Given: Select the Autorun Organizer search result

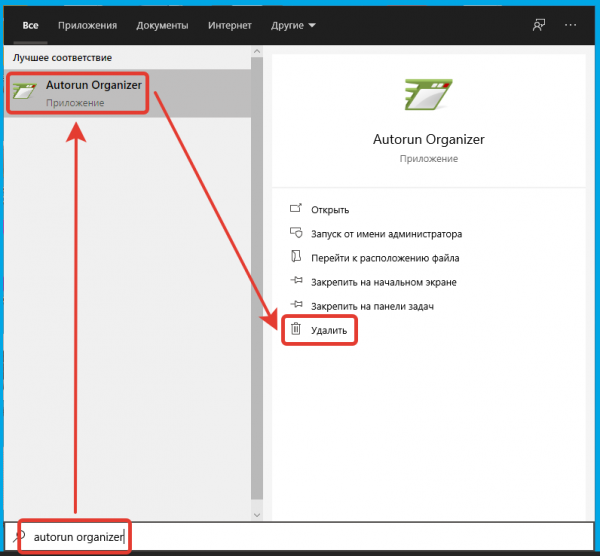Looking at the screenshot, I should [x=127, y=93].
